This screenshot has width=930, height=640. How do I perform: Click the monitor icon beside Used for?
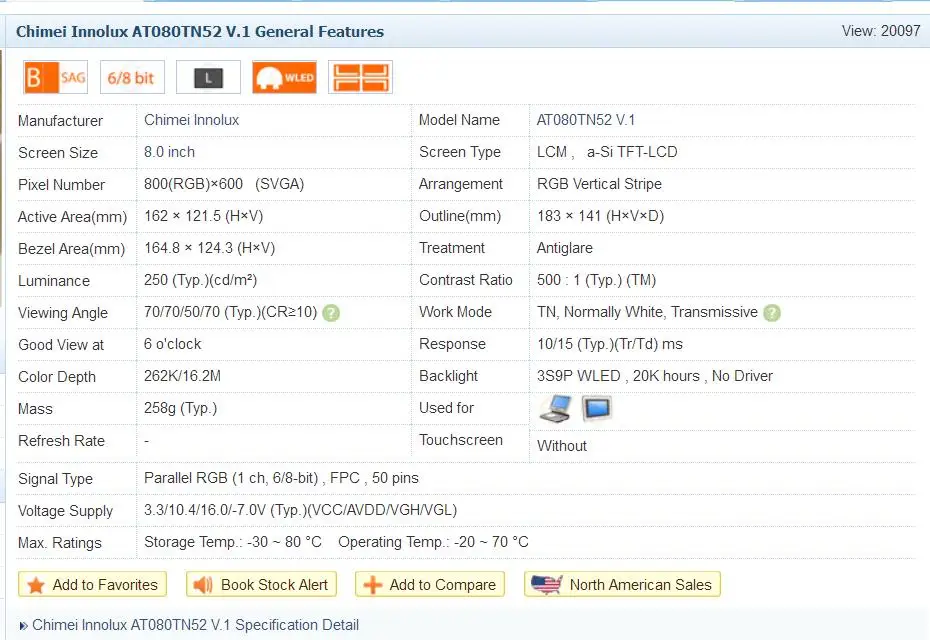597,408
